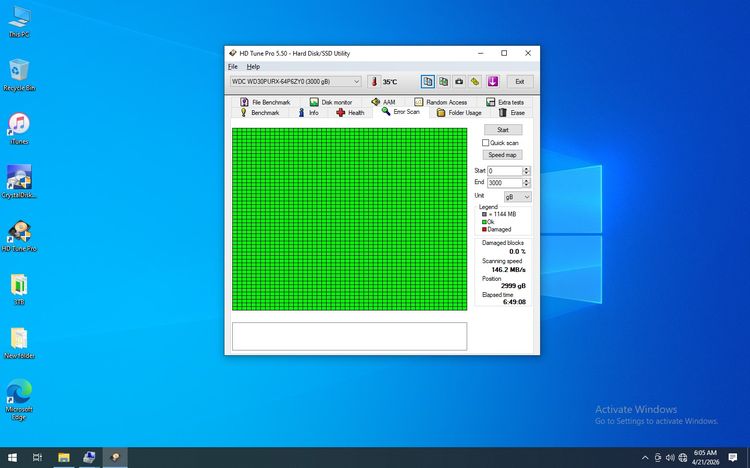Select the New folder desktop icon

[x=19, y=343]
